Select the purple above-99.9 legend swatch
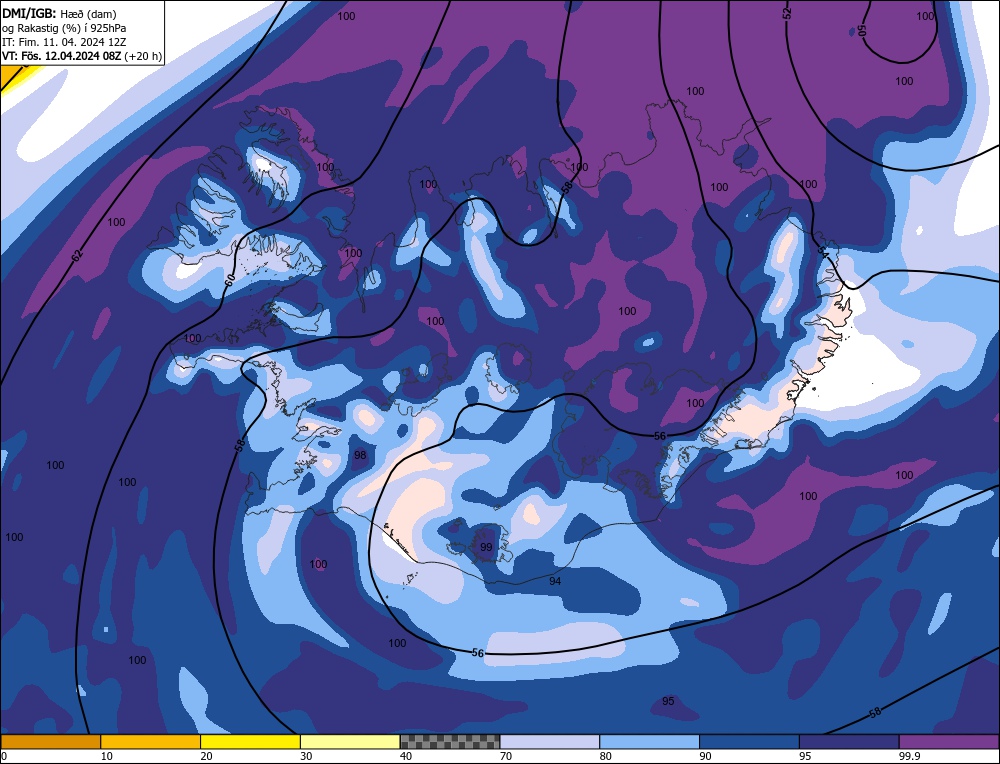This screenshot has width=1000, height=764. point(949,741)
